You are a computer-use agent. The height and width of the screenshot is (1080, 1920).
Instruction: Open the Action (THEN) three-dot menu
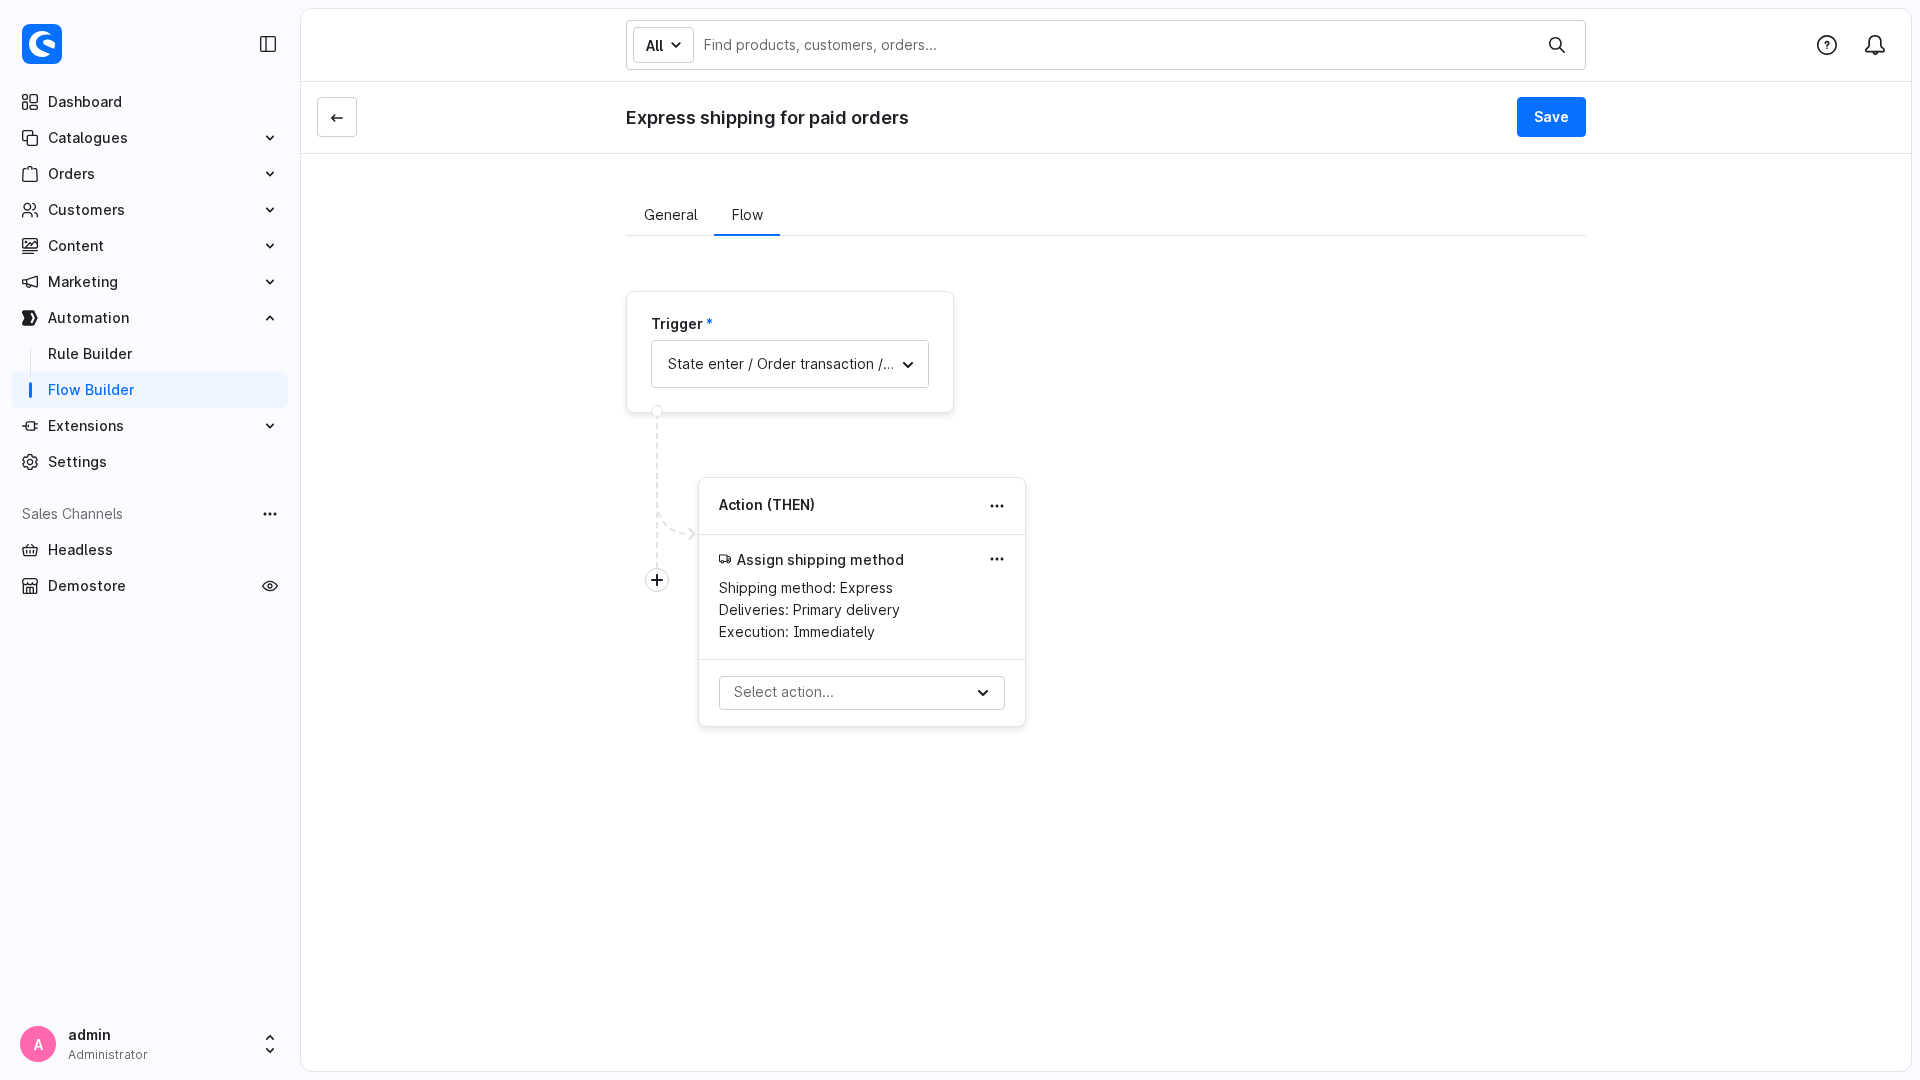[997, 506]
